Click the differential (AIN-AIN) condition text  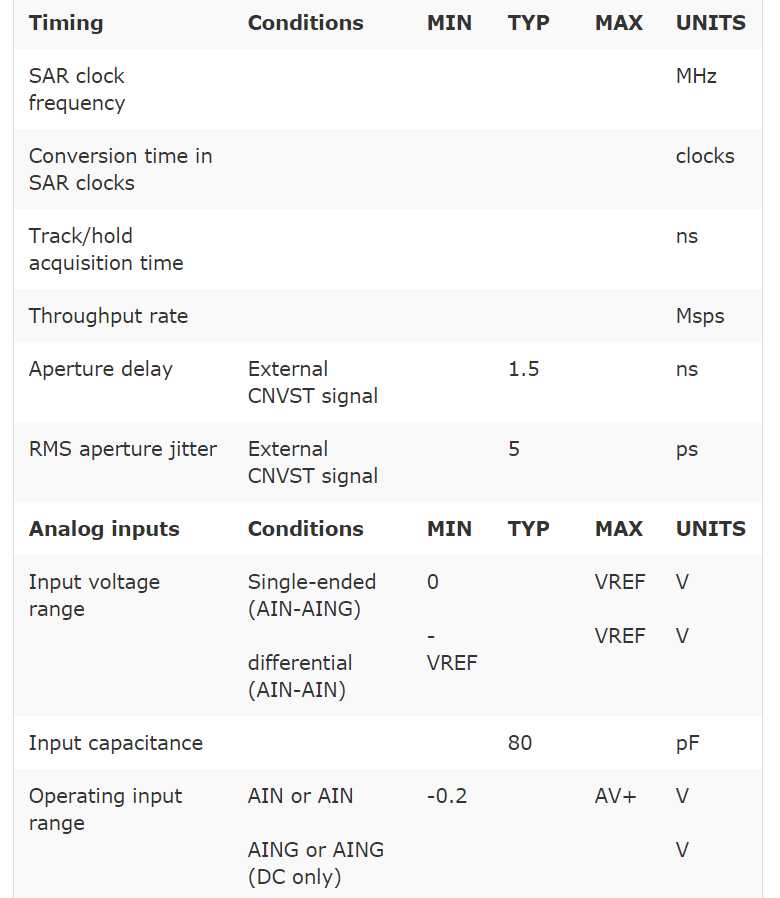[300, 675]
